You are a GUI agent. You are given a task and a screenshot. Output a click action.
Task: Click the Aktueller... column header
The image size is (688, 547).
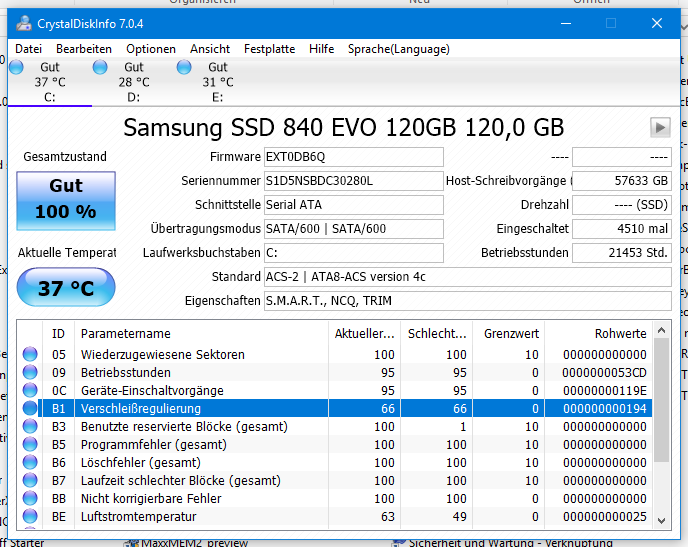[x=364, y=333]
